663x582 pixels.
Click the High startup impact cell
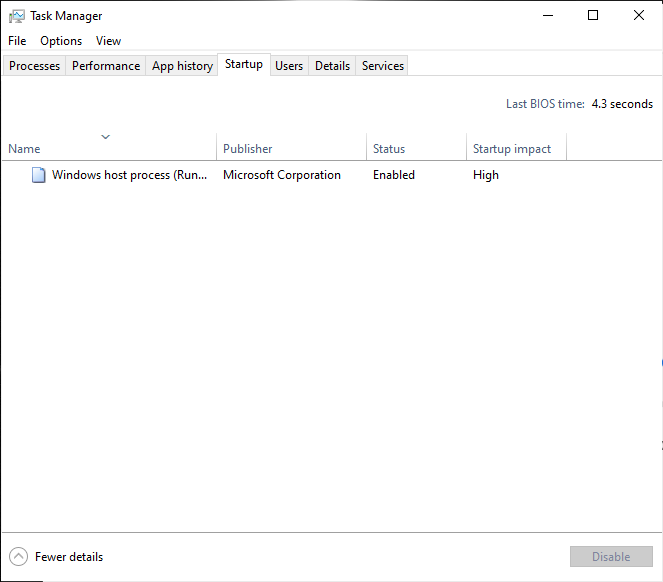[486, 175]
